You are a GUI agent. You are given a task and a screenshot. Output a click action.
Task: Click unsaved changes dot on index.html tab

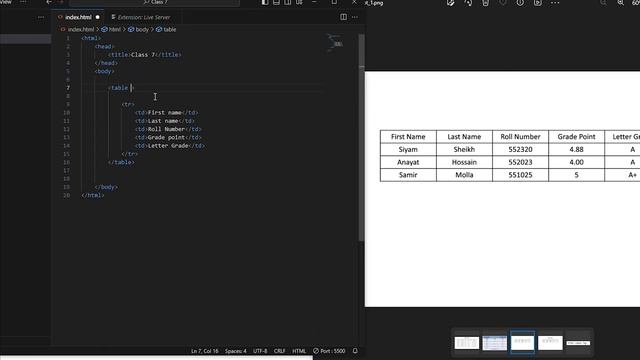[98, 17]
